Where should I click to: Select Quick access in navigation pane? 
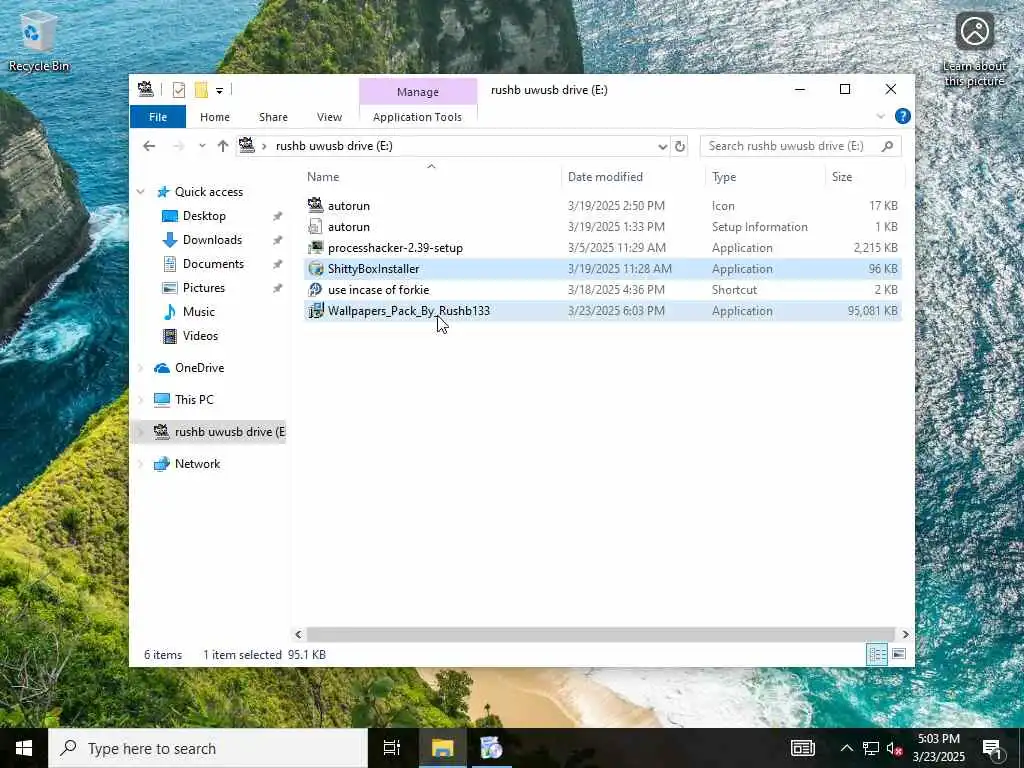click(x=209, y=192)
